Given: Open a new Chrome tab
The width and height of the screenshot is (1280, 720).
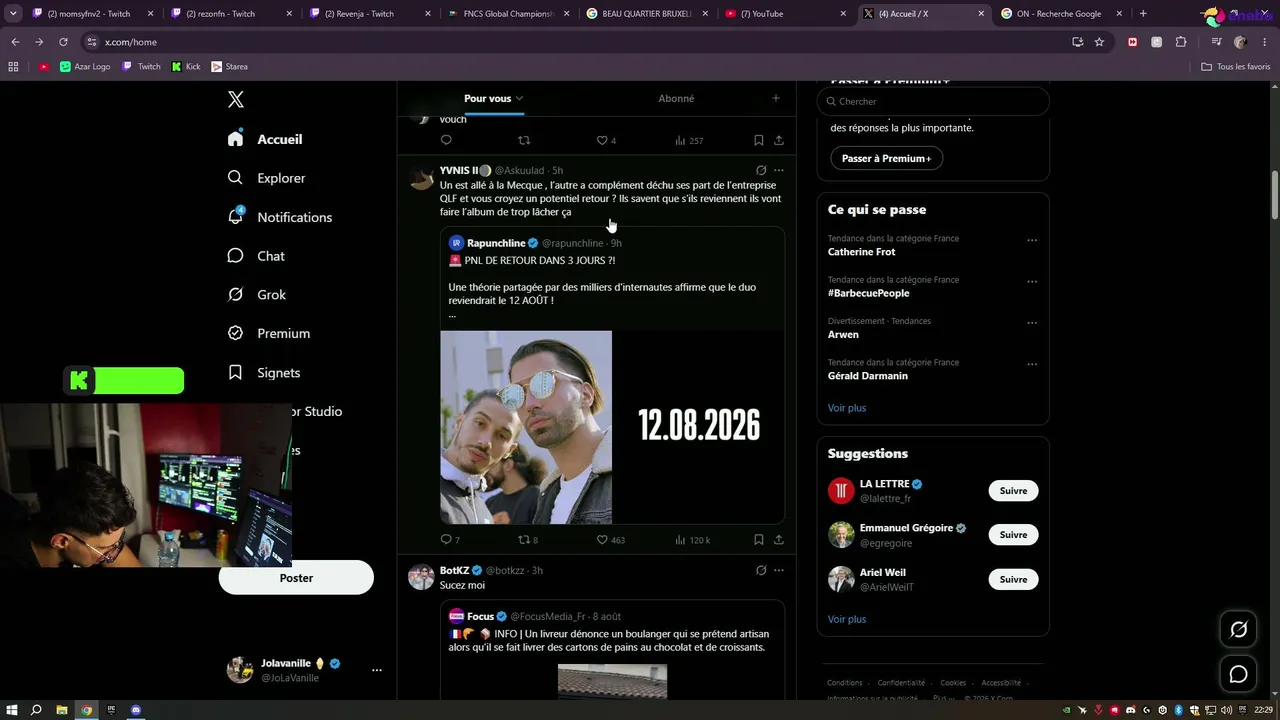Looking at the screenshot, I should [x=1143, y=14].
